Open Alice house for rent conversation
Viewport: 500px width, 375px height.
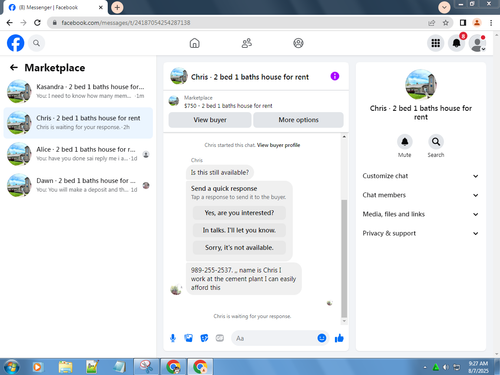78,154
